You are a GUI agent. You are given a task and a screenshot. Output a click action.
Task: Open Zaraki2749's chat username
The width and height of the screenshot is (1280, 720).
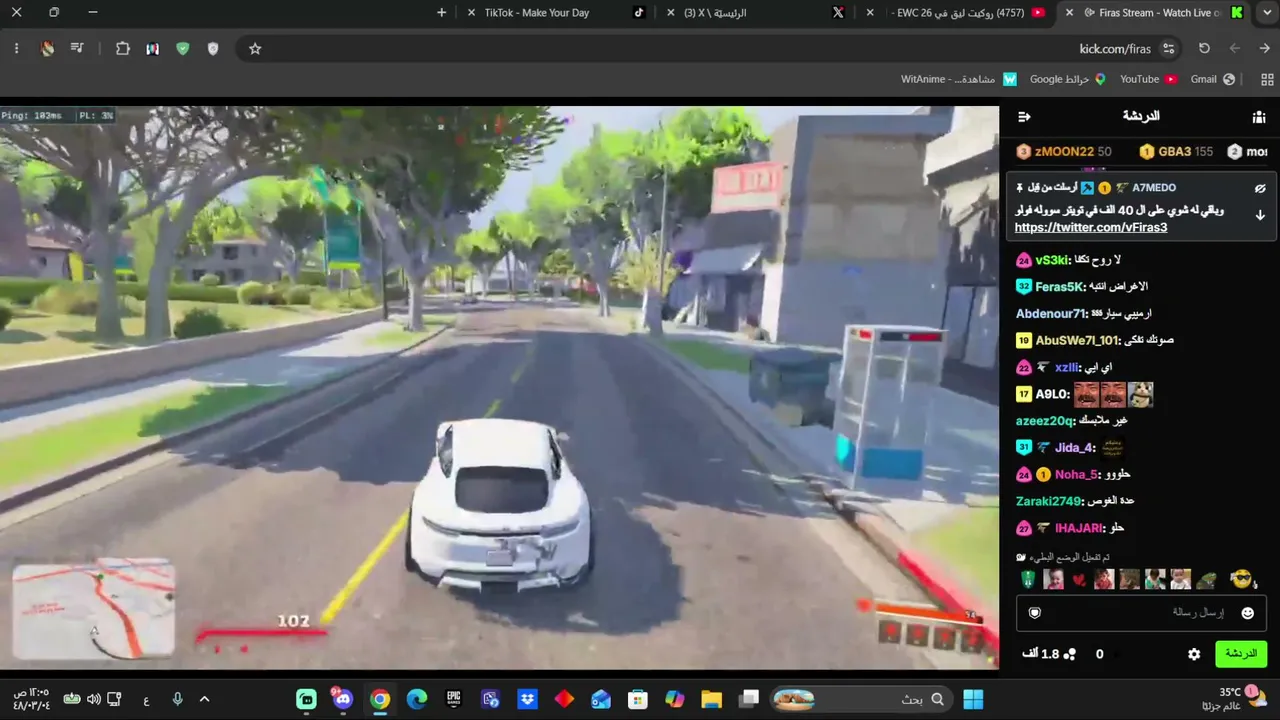[x=1050, y=501]
